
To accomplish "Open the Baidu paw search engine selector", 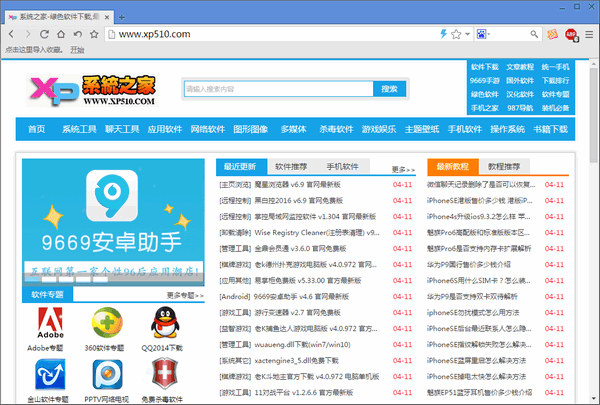I will [x=481, y=34].
